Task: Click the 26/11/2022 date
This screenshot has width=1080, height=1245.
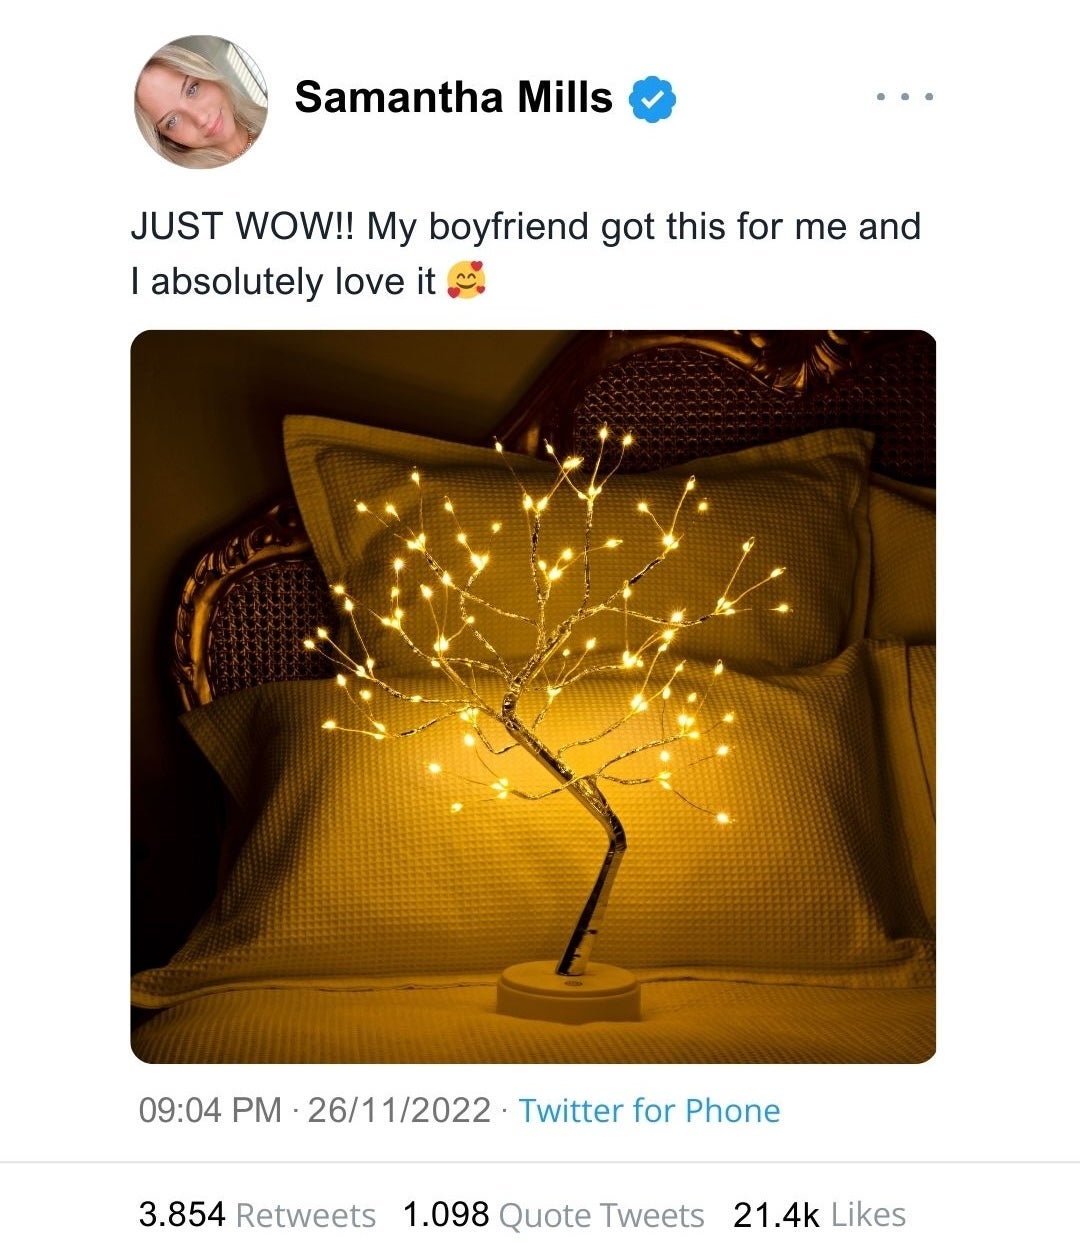Action: click(x=399, y=1110)
